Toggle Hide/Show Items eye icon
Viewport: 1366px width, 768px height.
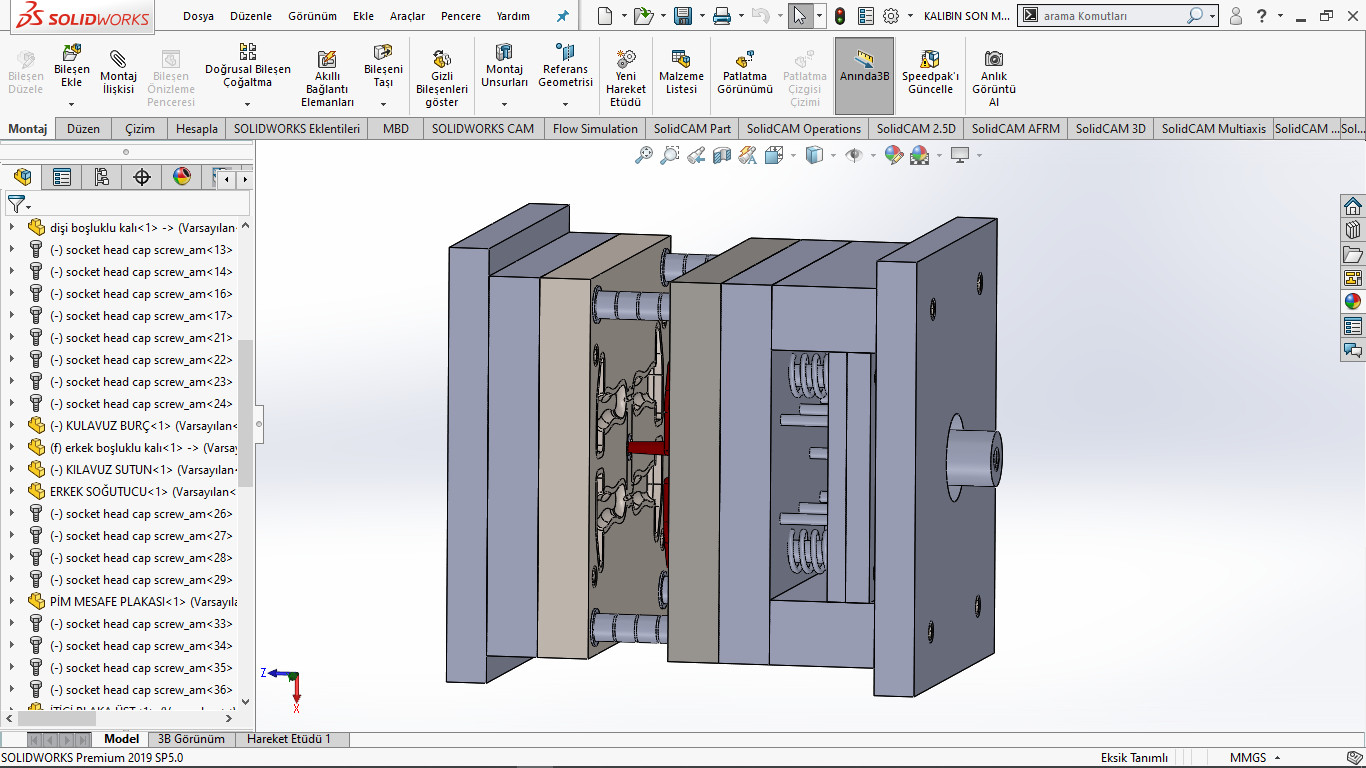coord(854,155)
